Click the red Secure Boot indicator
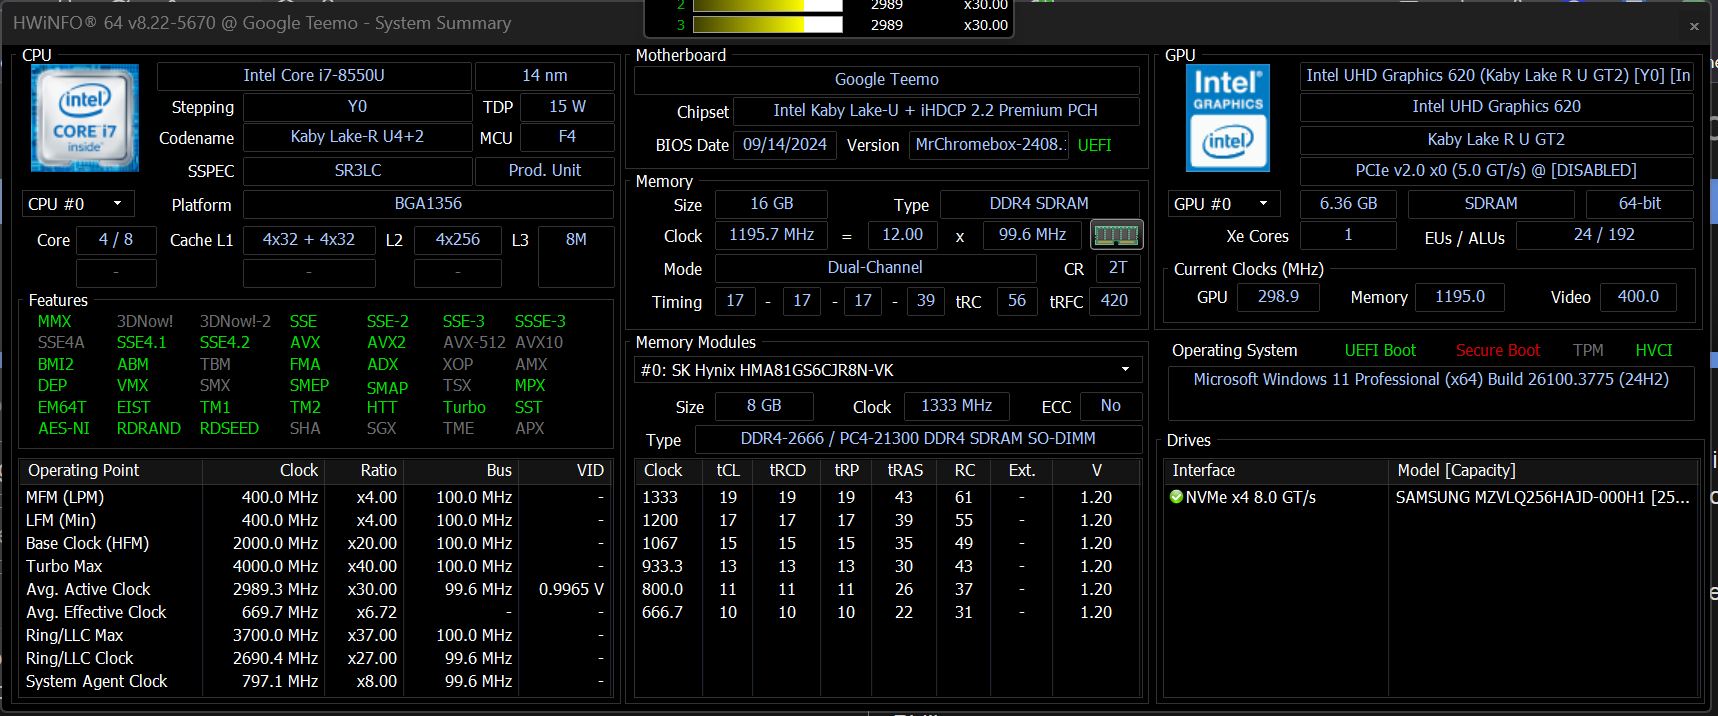 click(1497, 350)
